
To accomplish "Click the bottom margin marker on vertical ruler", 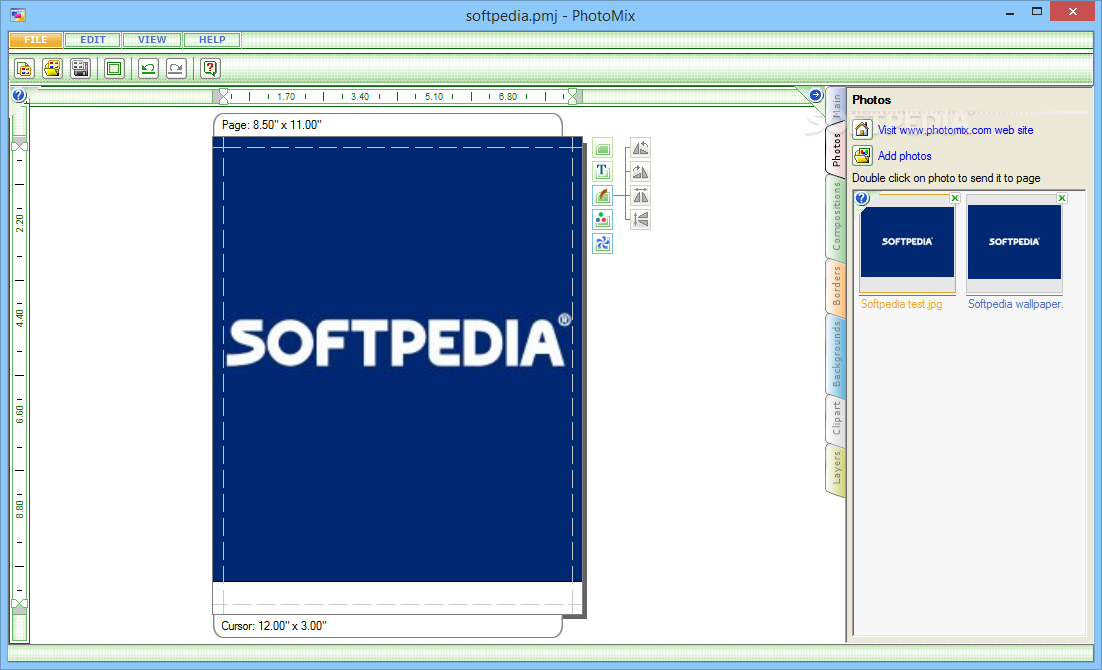I will pos(19,604).
